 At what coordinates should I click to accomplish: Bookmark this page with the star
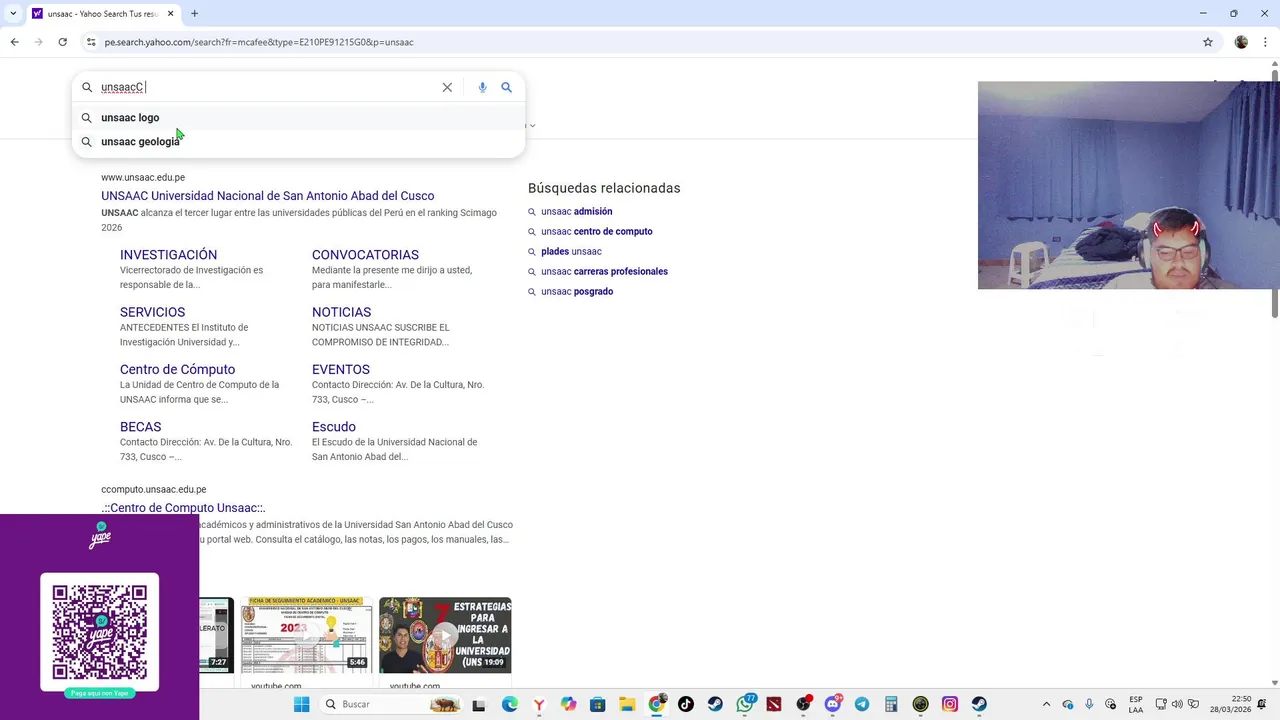pos(1208,42)
